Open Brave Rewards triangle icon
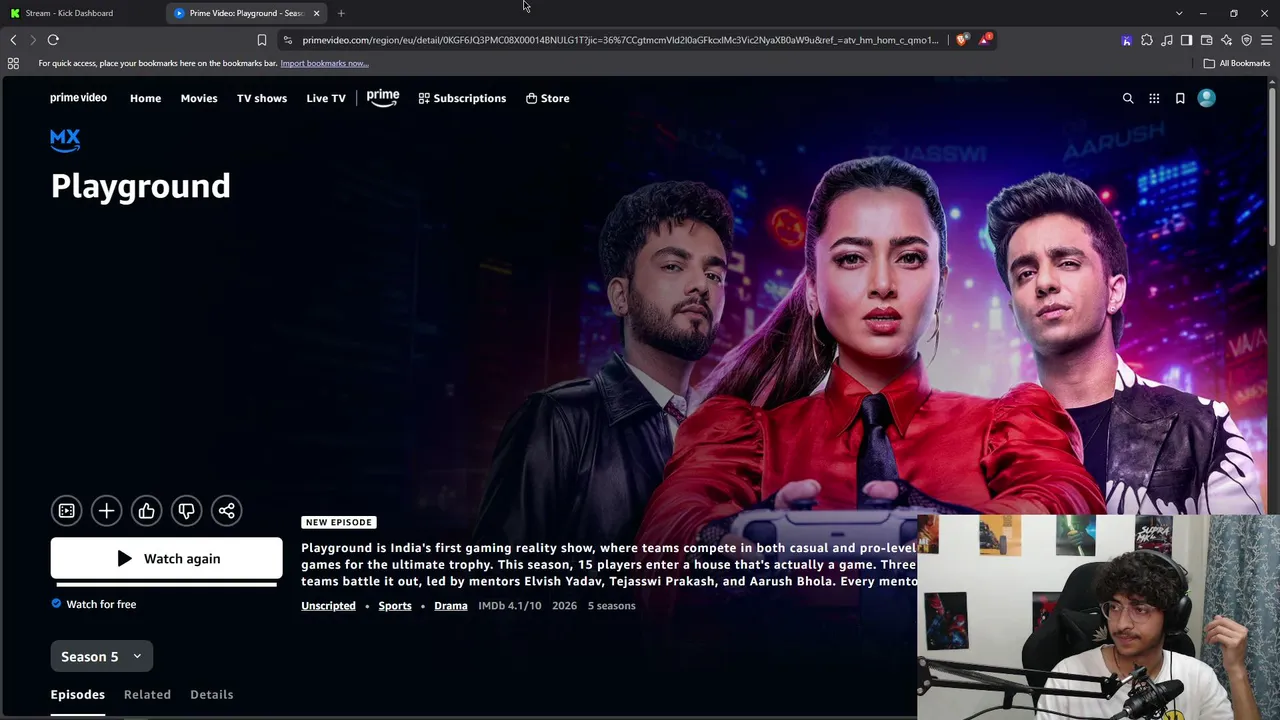This screenshot has height=720, width=1280. (986, 40)
